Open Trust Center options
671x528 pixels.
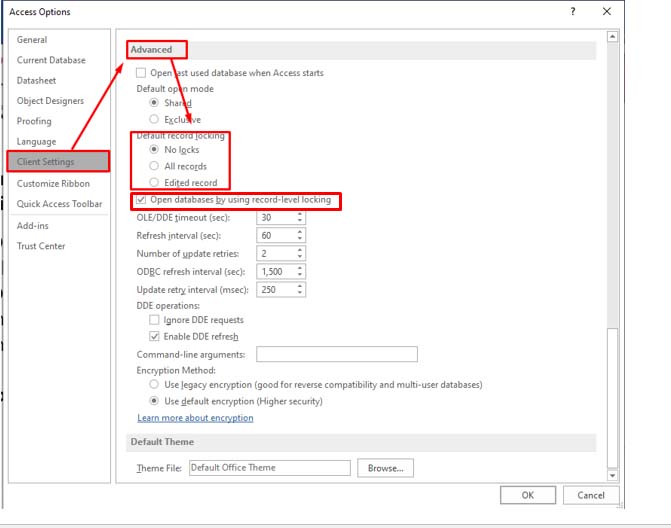[x=41, y=246]
